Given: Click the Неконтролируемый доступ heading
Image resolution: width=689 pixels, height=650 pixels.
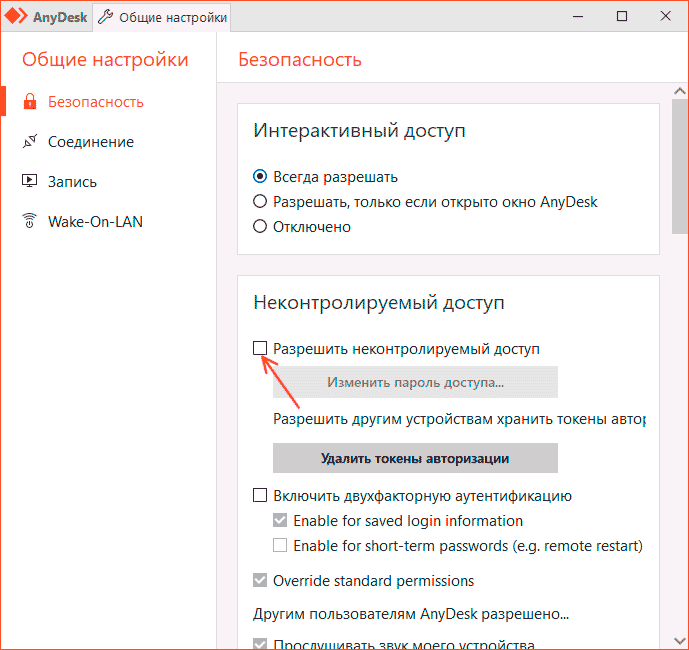Looking at the screenshot, I should 379,303.
